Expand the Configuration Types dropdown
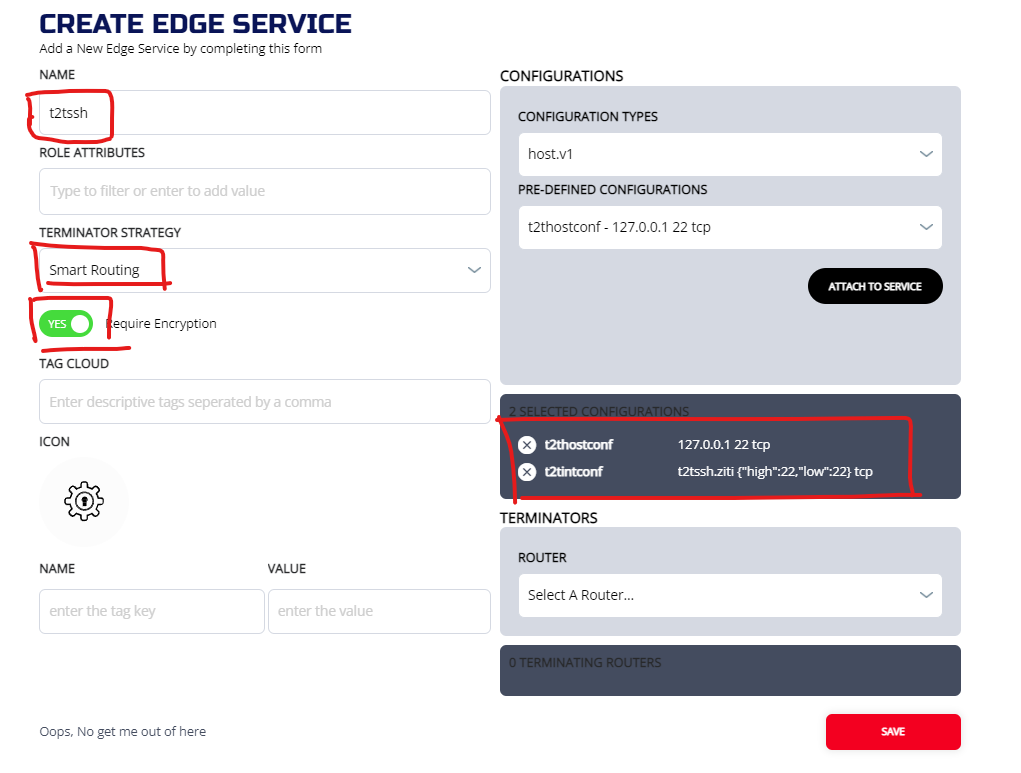The height and width of the screenshot is (773, 1021). click(x=729, y=154)
